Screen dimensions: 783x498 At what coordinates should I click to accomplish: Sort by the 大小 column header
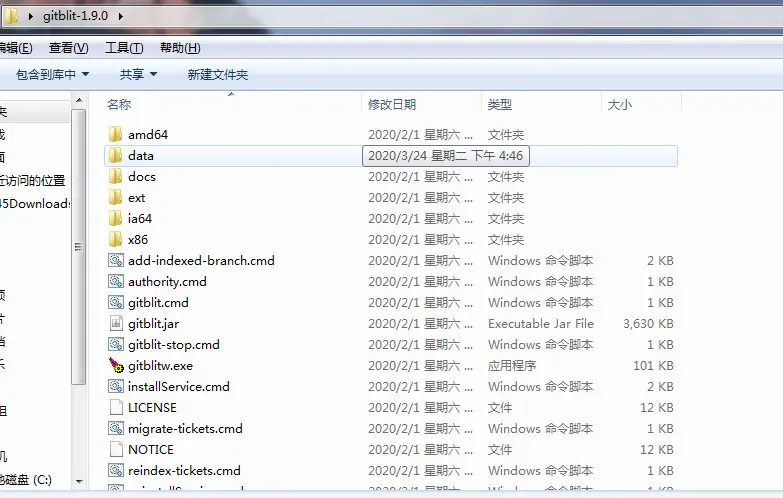coord(620,104)
